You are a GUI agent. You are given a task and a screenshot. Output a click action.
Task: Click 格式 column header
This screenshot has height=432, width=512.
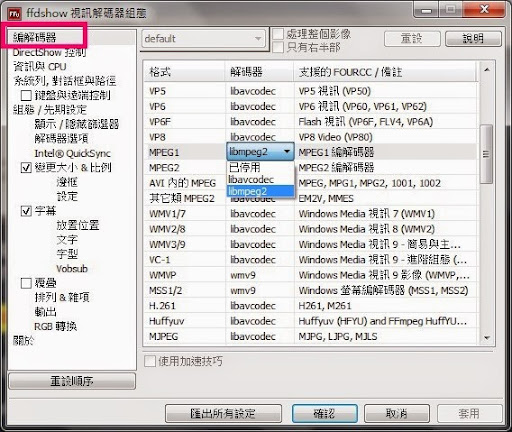click(184, 72)
